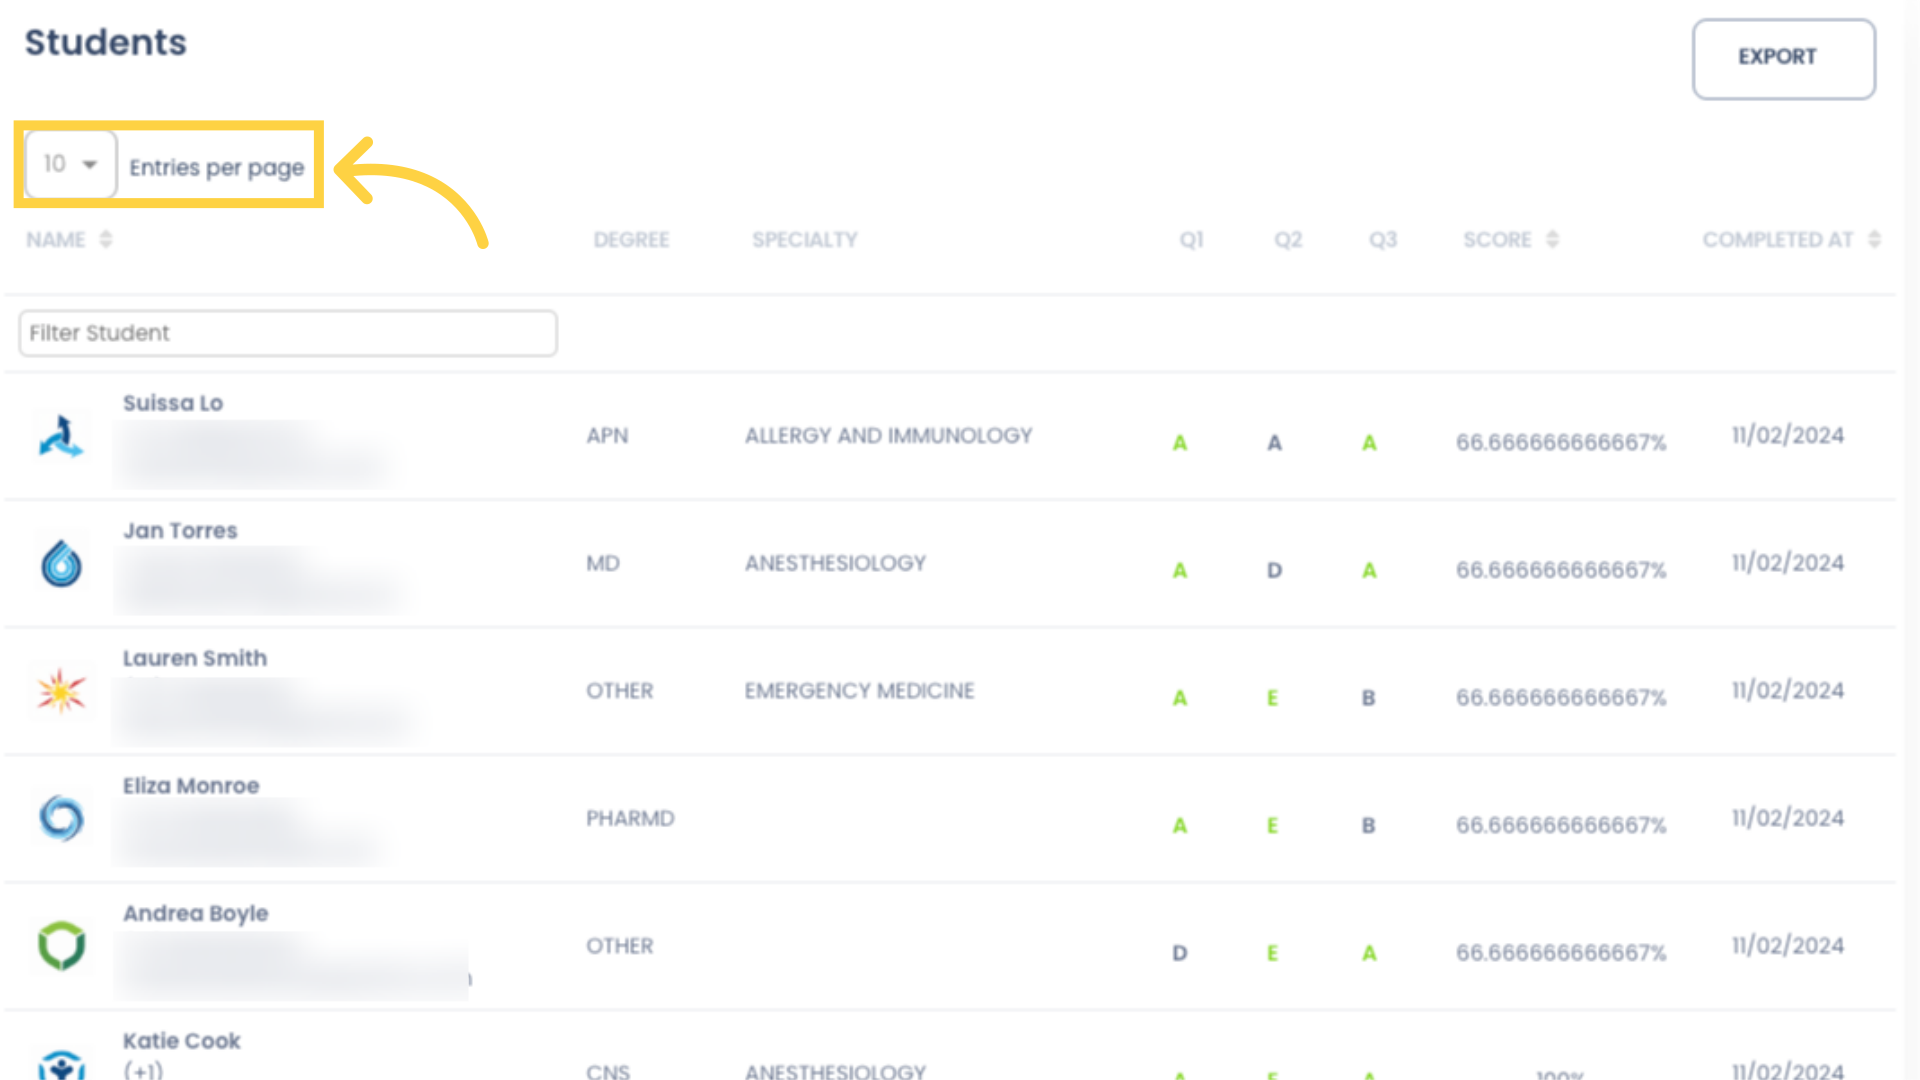Click the SPECIALTY column header
Screen dimensions: 1920x1080
coord(804,240)
